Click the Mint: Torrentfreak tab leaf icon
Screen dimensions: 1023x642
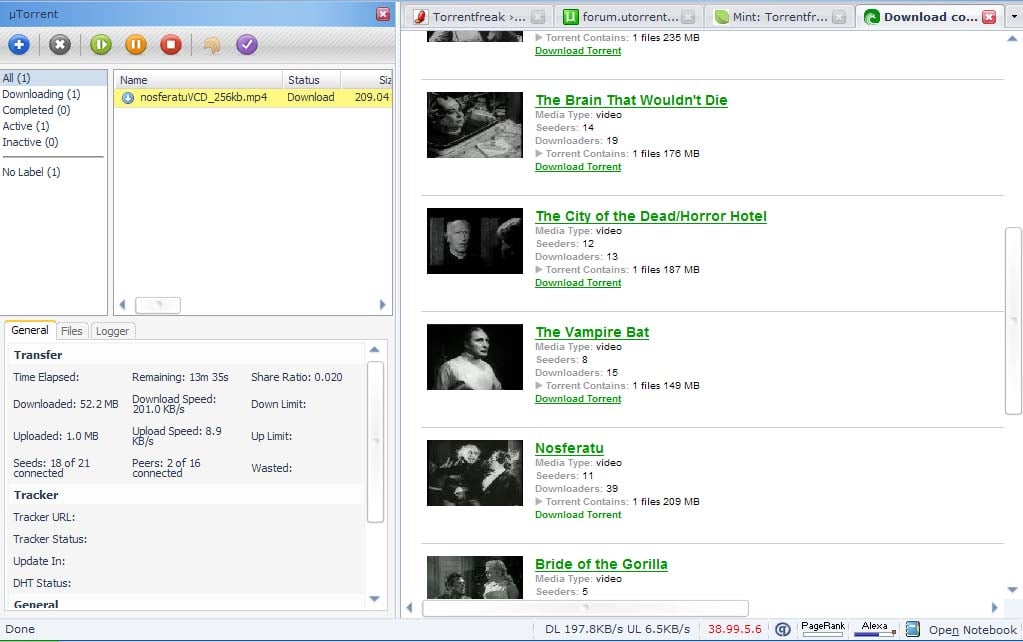pos(721,17)
